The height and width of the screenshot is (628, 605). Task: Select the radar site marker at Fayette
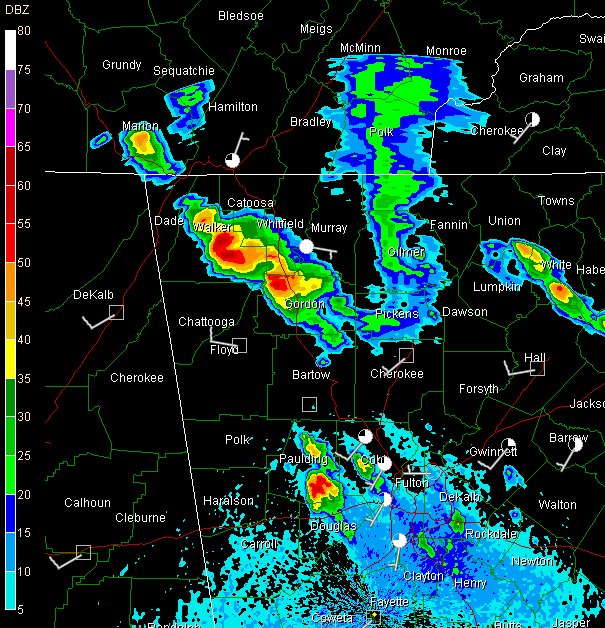pos(374,618)
